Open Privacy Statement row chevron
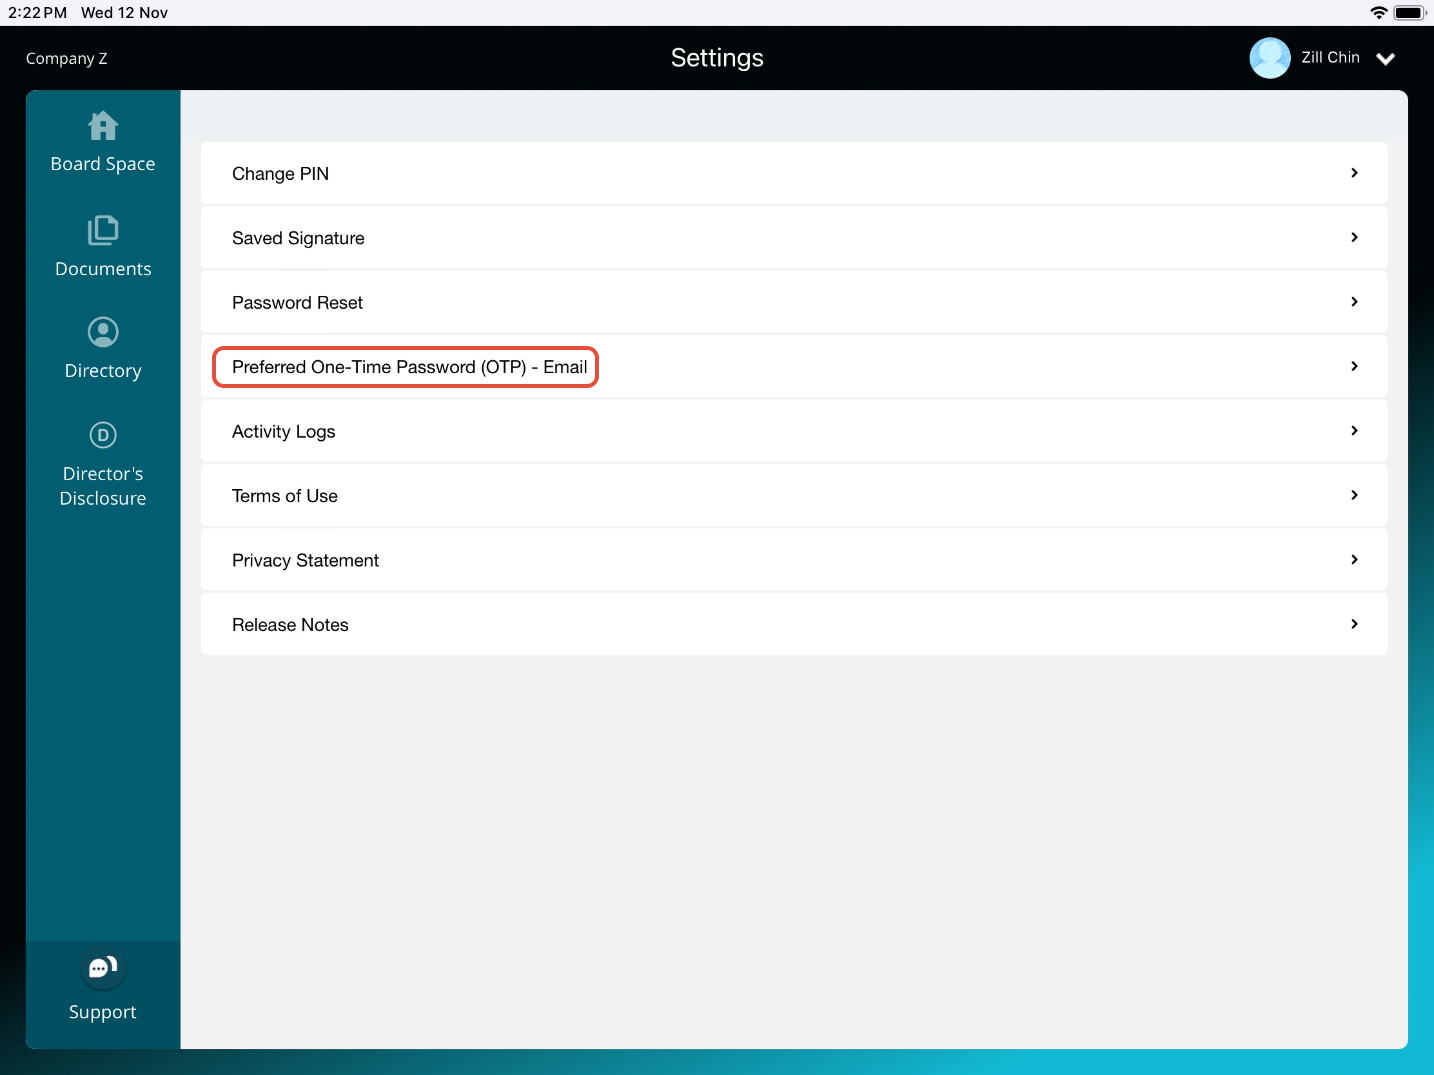Image resolution: width=1434 pixels, height=1075 pixels. tap(1354, 560)
